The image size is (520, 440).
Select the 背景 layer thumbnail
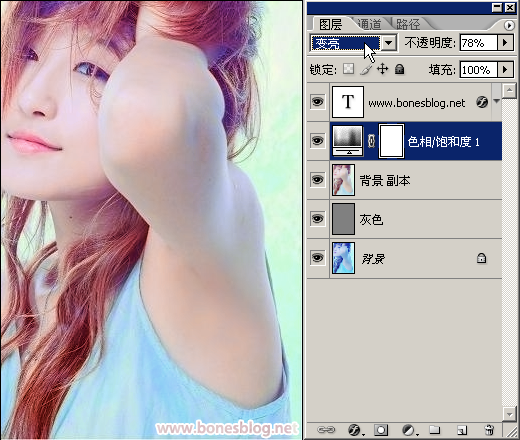343,258
